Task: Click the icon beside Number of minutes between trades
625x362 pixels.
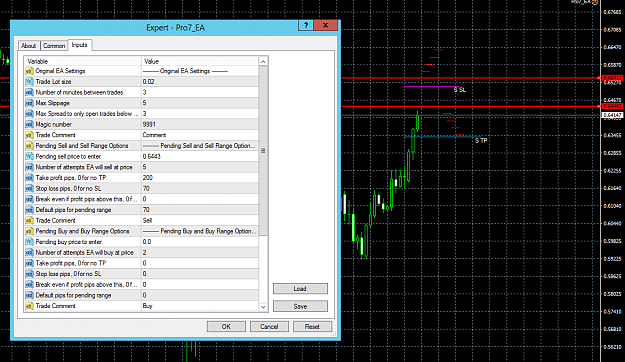Action: [x=29, y=92]
